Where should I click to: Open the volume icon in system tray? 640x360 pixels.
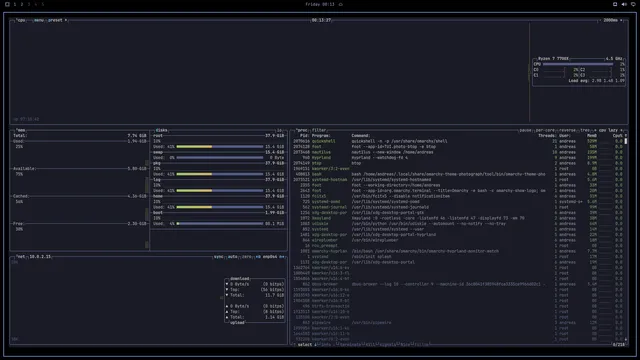624,4
